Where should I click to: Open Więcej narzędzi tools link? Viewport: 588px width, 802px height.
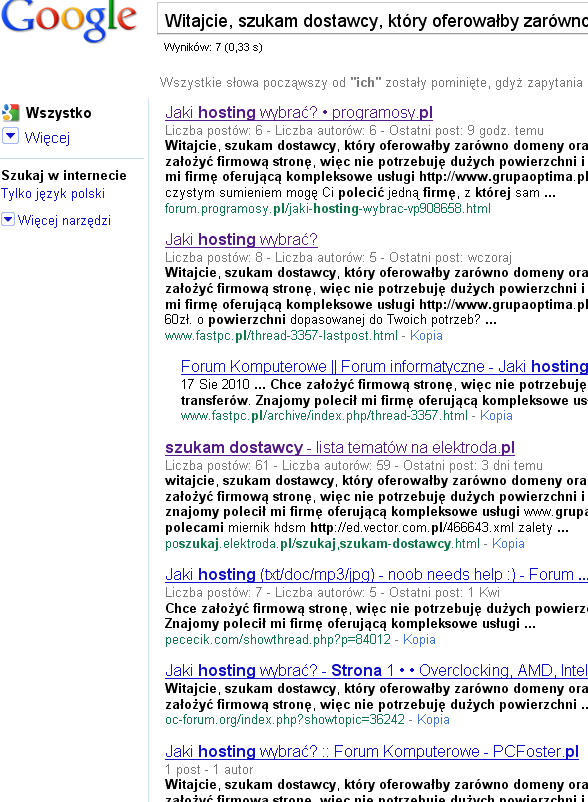pyautogui.click(x=64, y=220)
